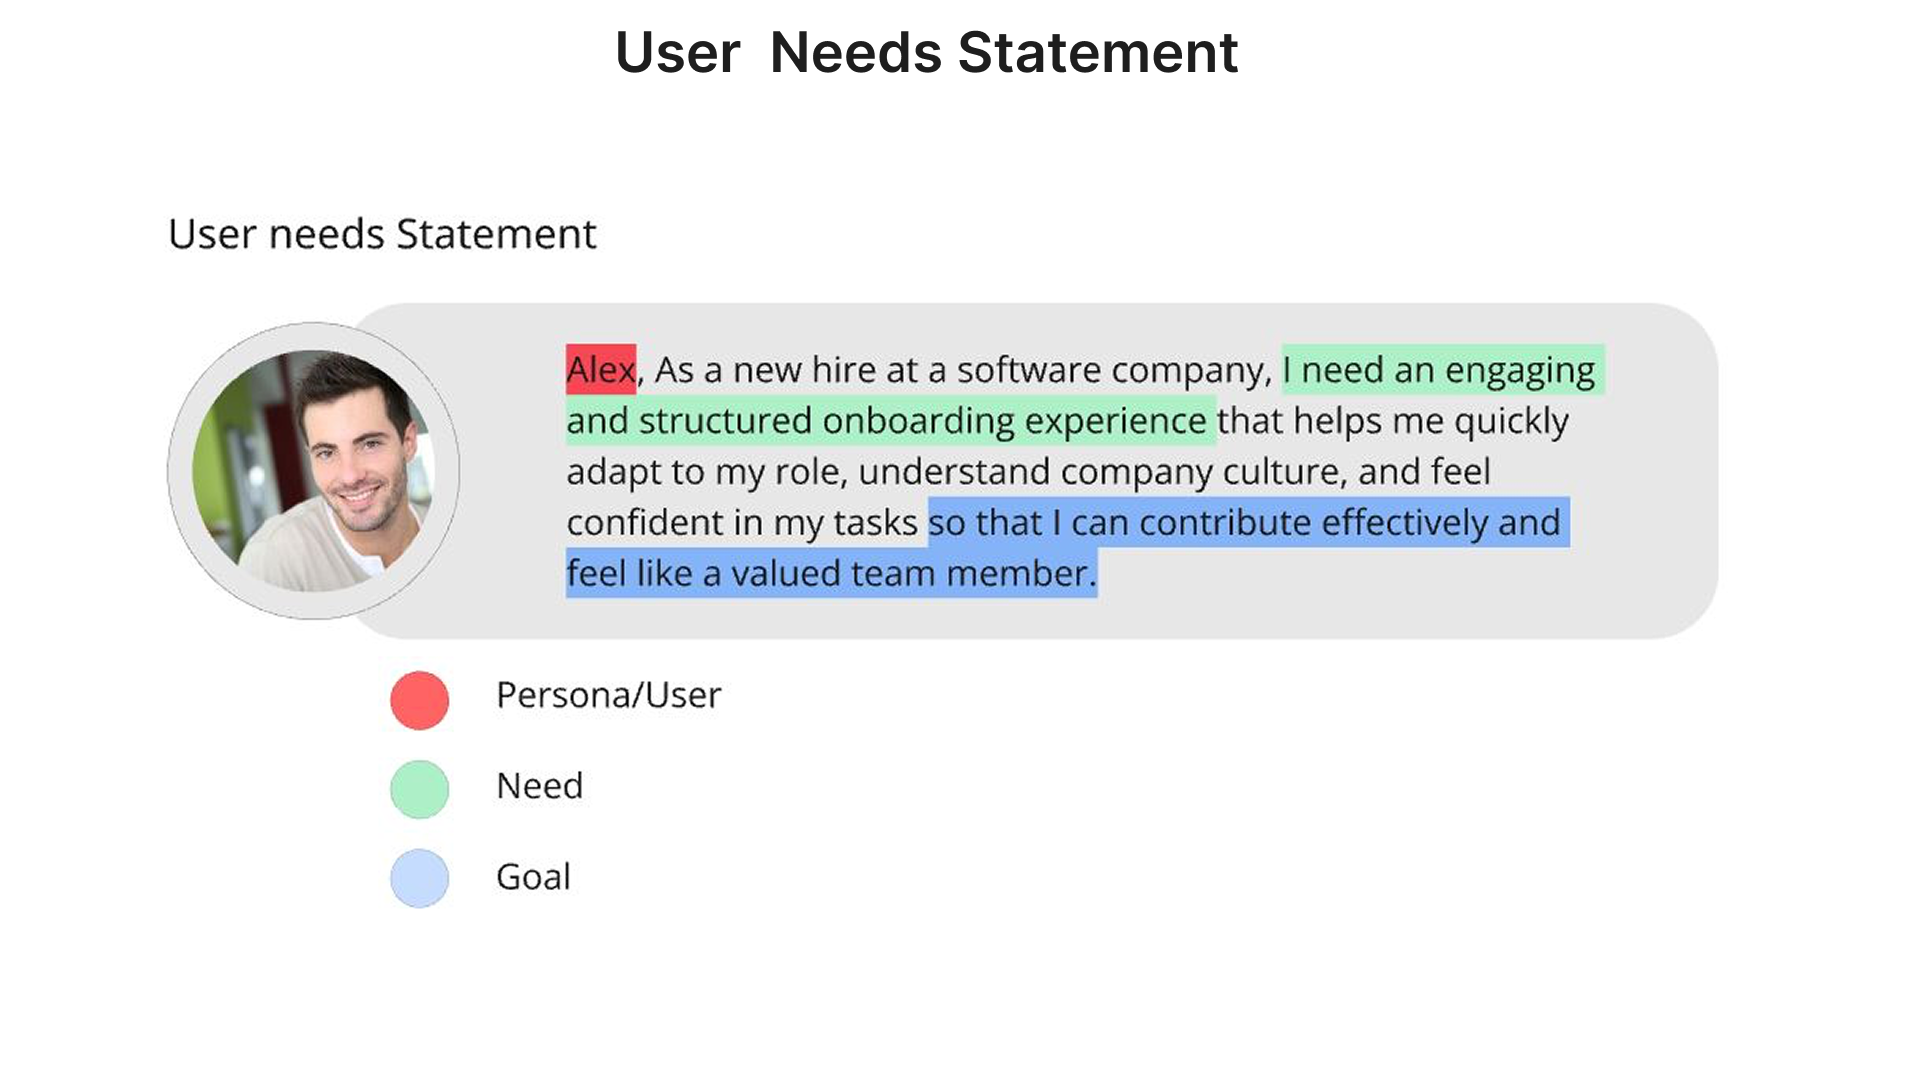Click the "Need" legend label
The image size is (1920, 1080).
click(539, 786)
